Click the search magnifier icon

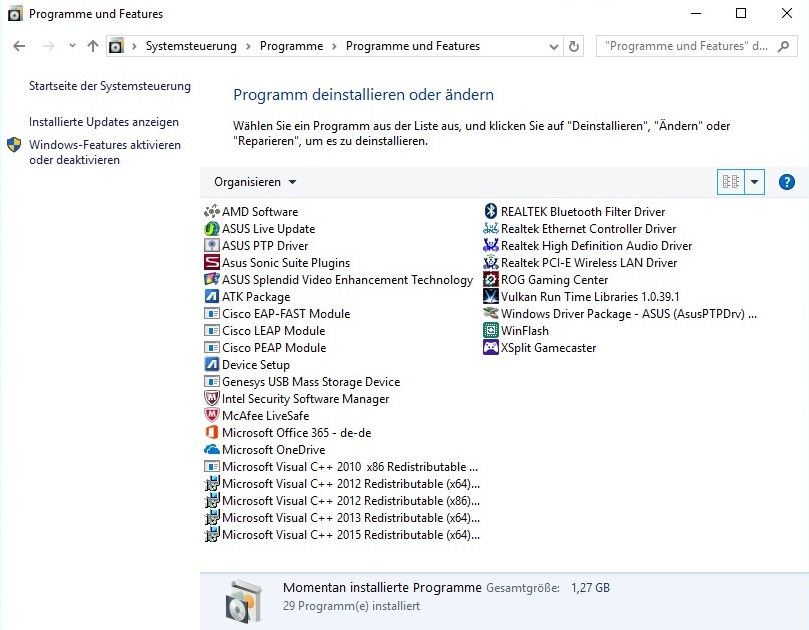pyautogui.click(x=784, y=46)
